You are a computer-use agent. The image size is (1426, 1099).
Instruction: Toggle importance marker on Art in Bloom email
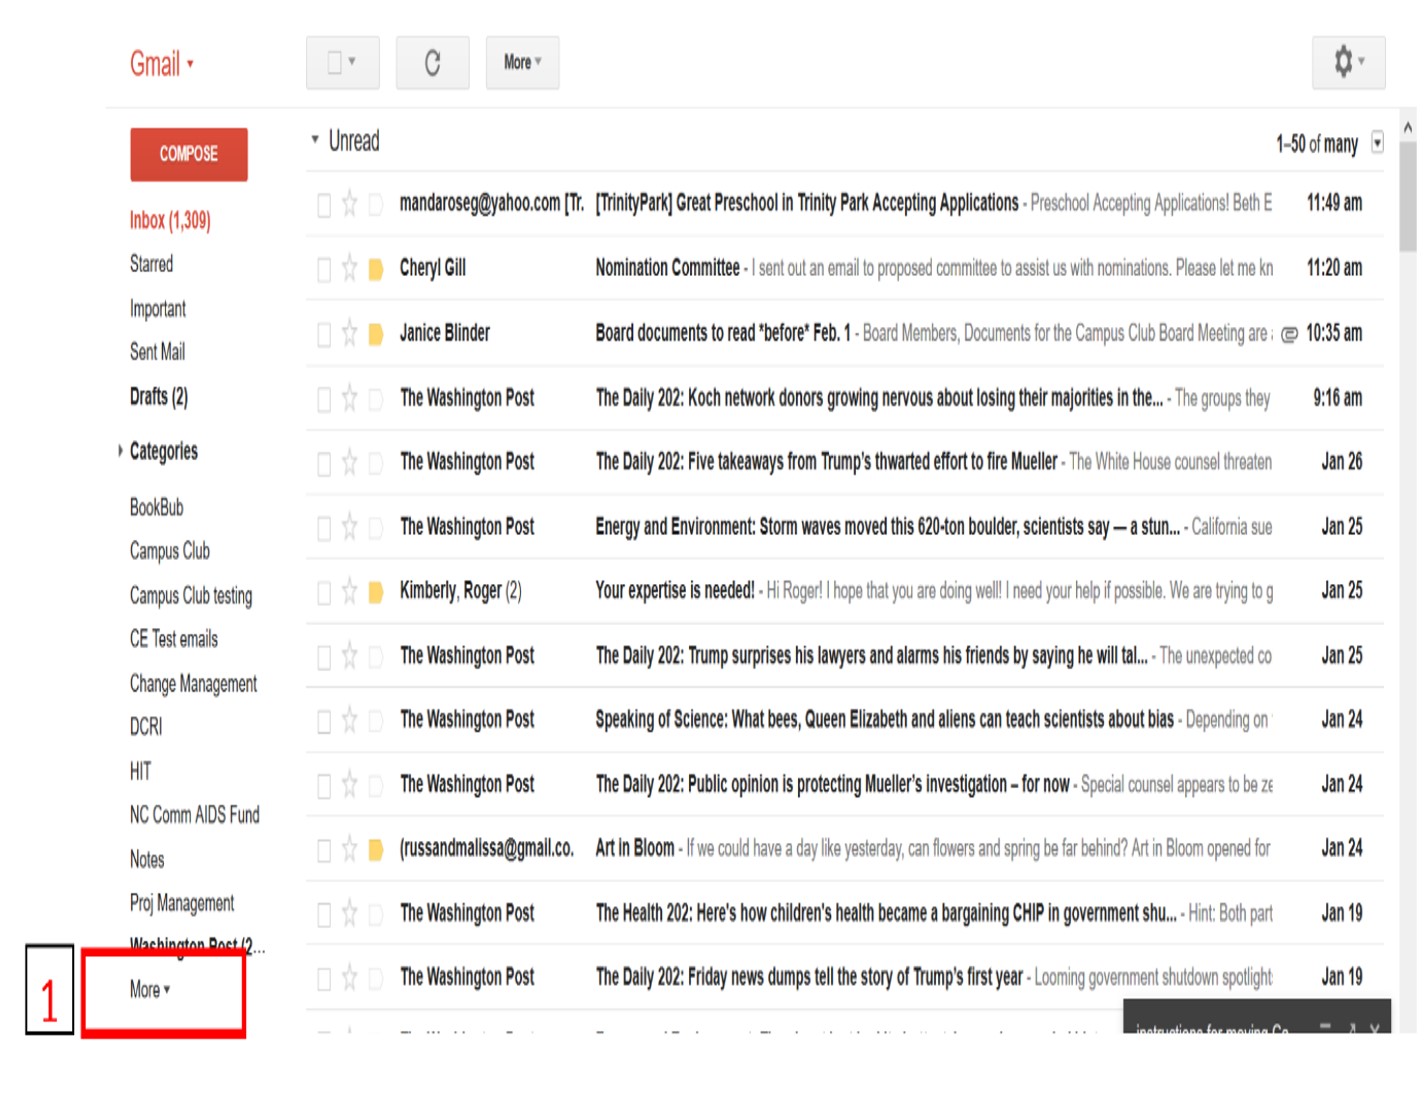(x=376, y=850)
